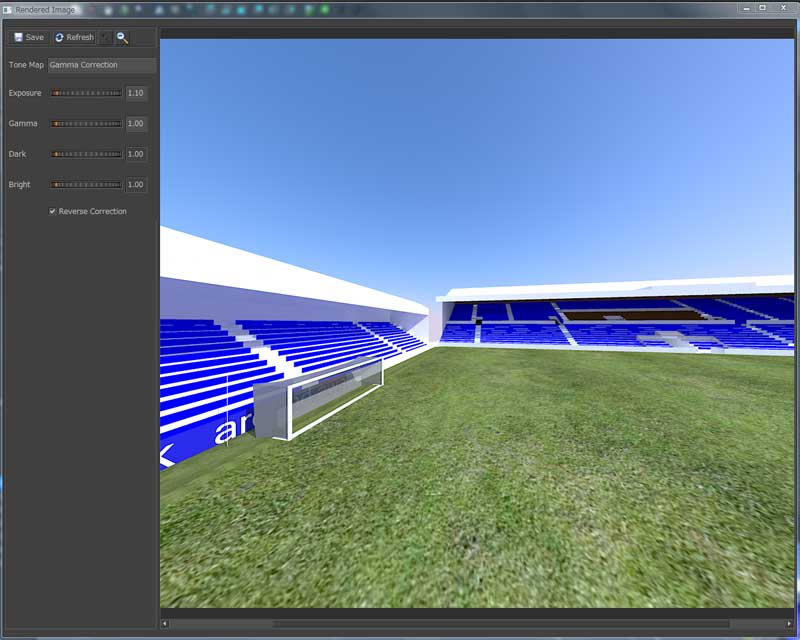Click the horizontal scrollbar right arrow
The height and width of the screenshot is (640, 800).
coord(789,624)
